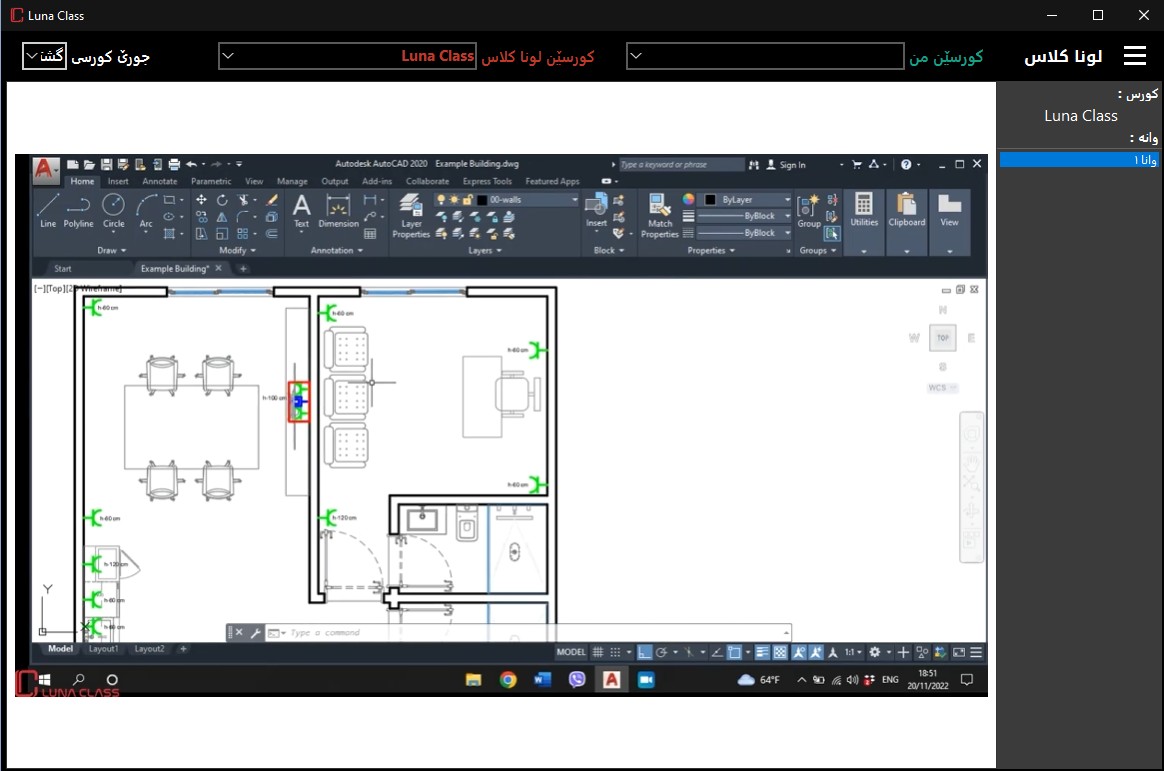
Task: Toggle the grid display in status bar
Action: 598,652
